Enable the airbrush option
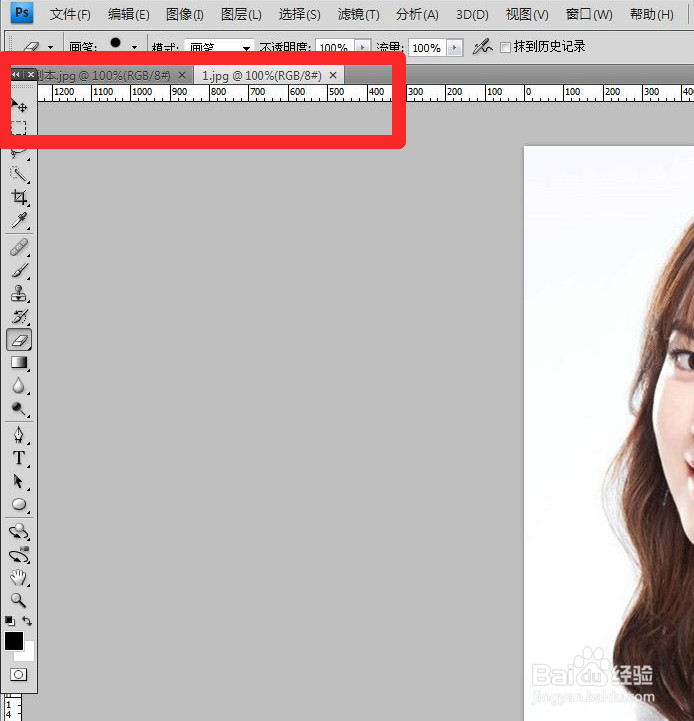The width and height of the screenshot is (694, 721). [482, 47]
